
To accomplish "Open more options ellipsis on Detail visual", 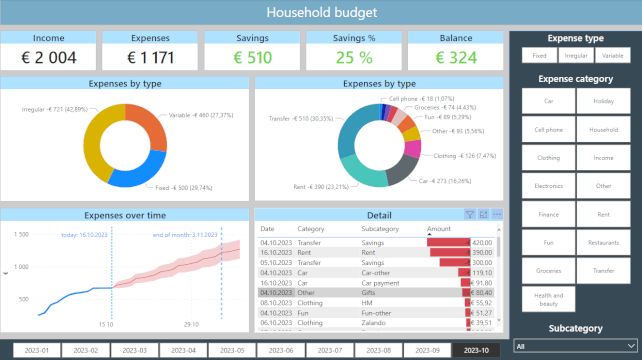I will point(497,215).
